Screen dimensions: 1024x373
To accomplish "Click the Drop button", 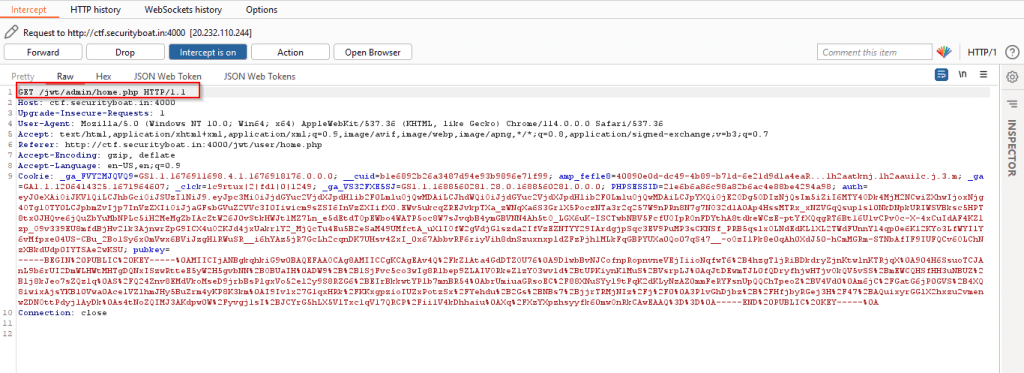I will click(x=125, y=52).
